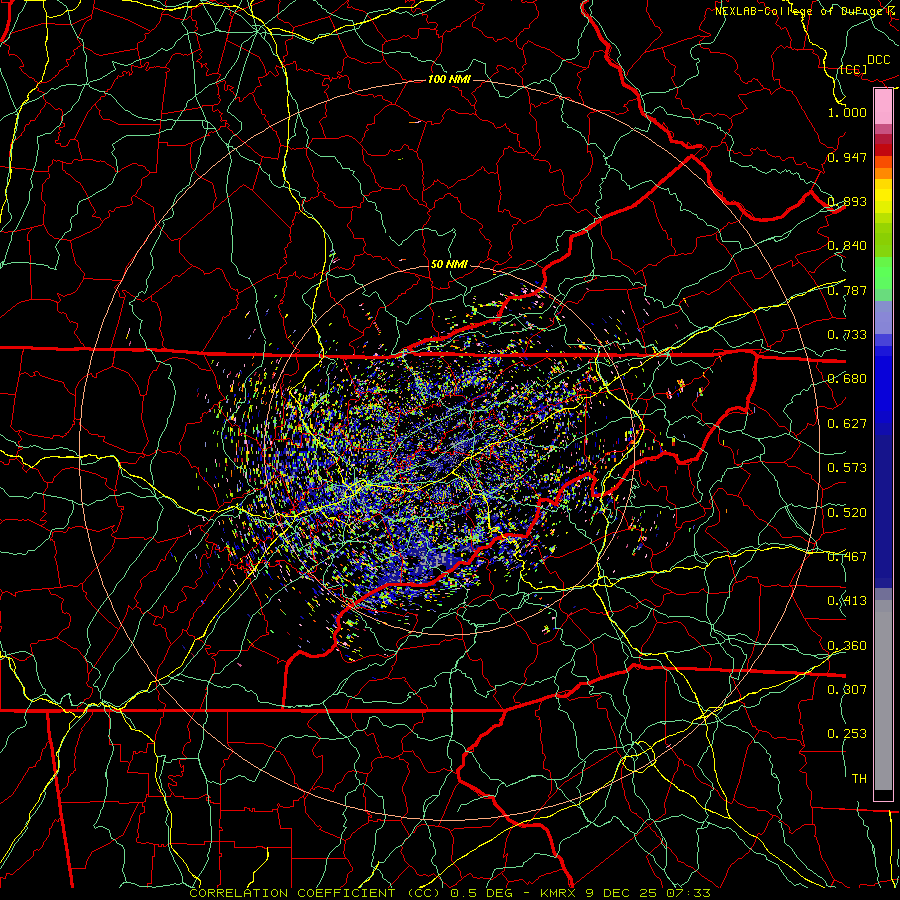Select the 0.413 legend value

pos(847,601)
